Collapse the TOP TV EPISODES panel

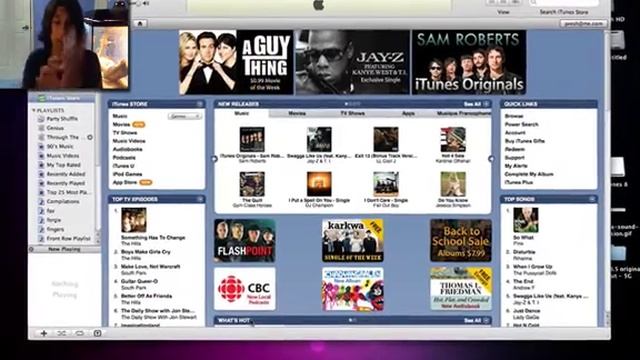[x=200, y=199]
